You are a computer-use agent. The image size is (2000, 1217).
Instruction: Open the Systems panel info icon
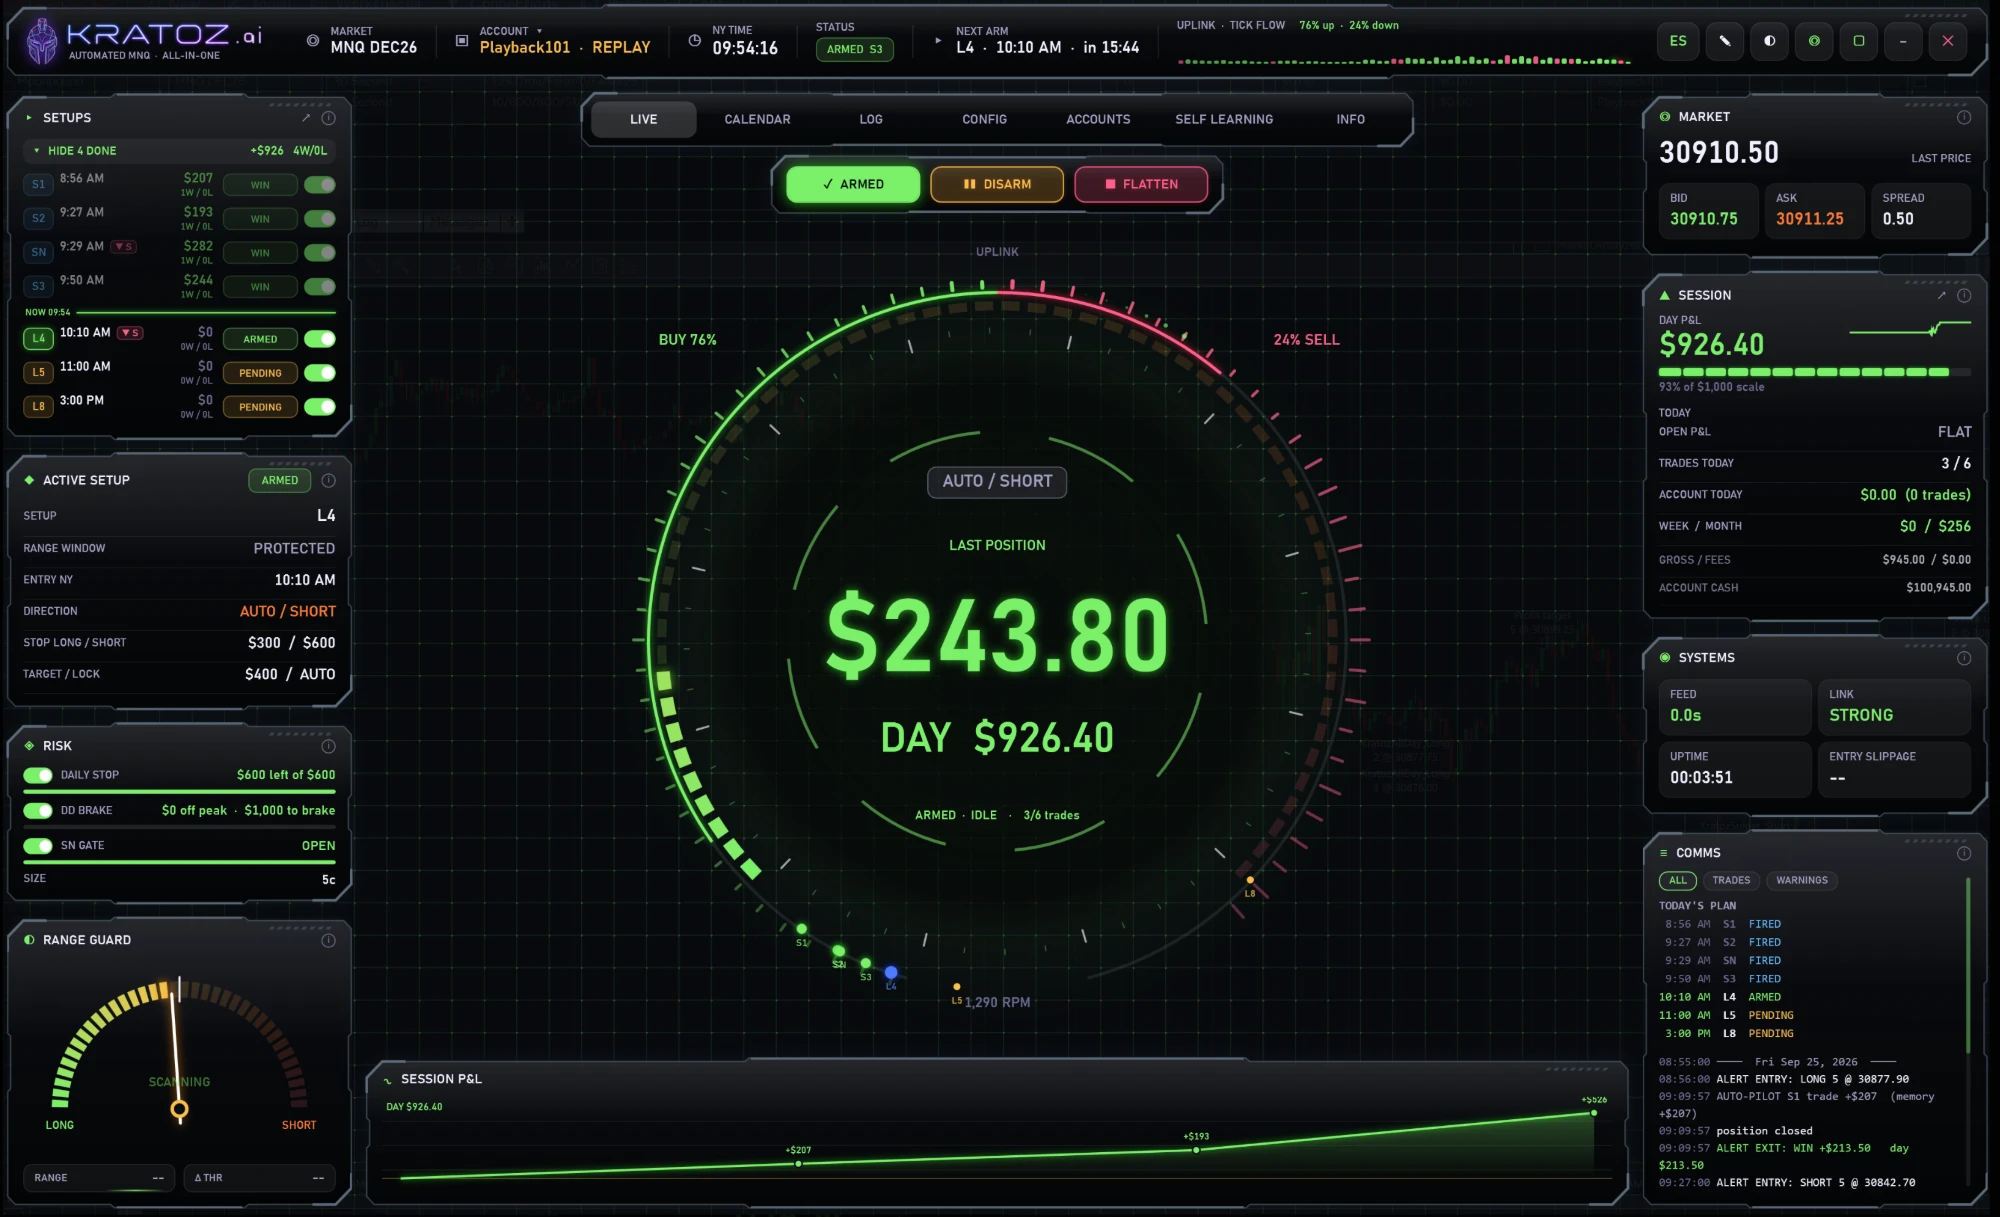click(x=1964, y=658)
